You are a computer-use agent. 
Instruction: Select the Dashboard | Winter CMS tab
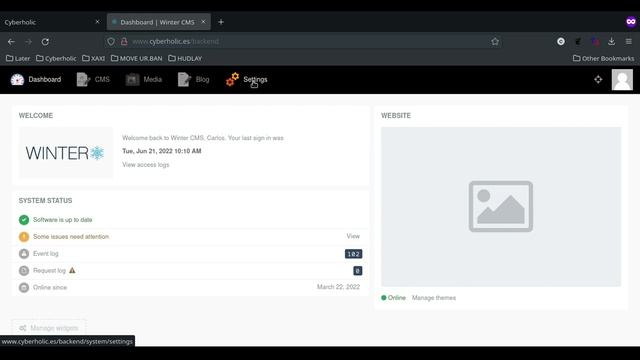click(159, 22)
